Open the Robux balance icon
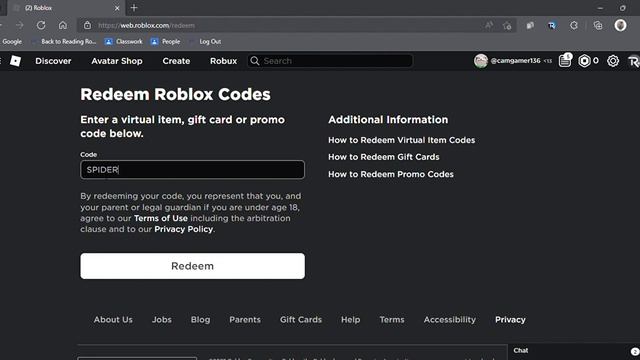The image size is (640, 360). click(584, 61)
